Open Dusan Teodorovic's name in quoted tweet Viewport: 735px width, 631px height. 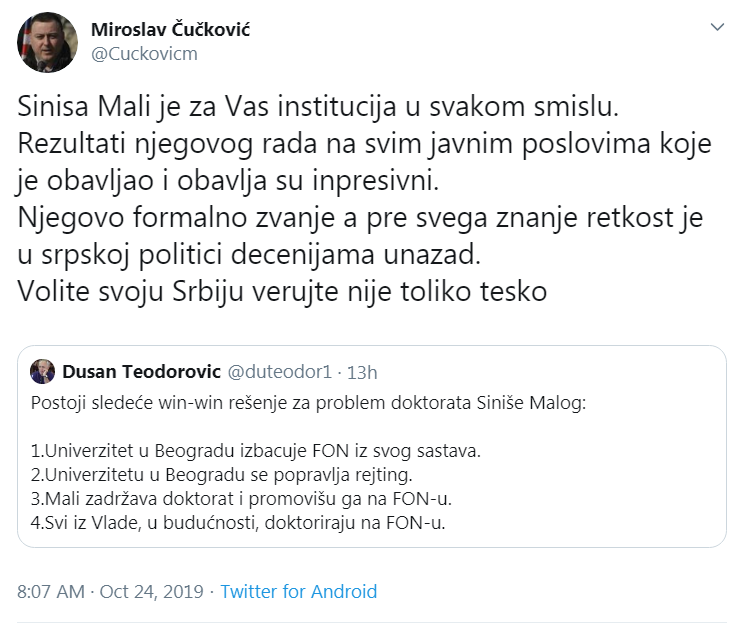coord(139,372)
